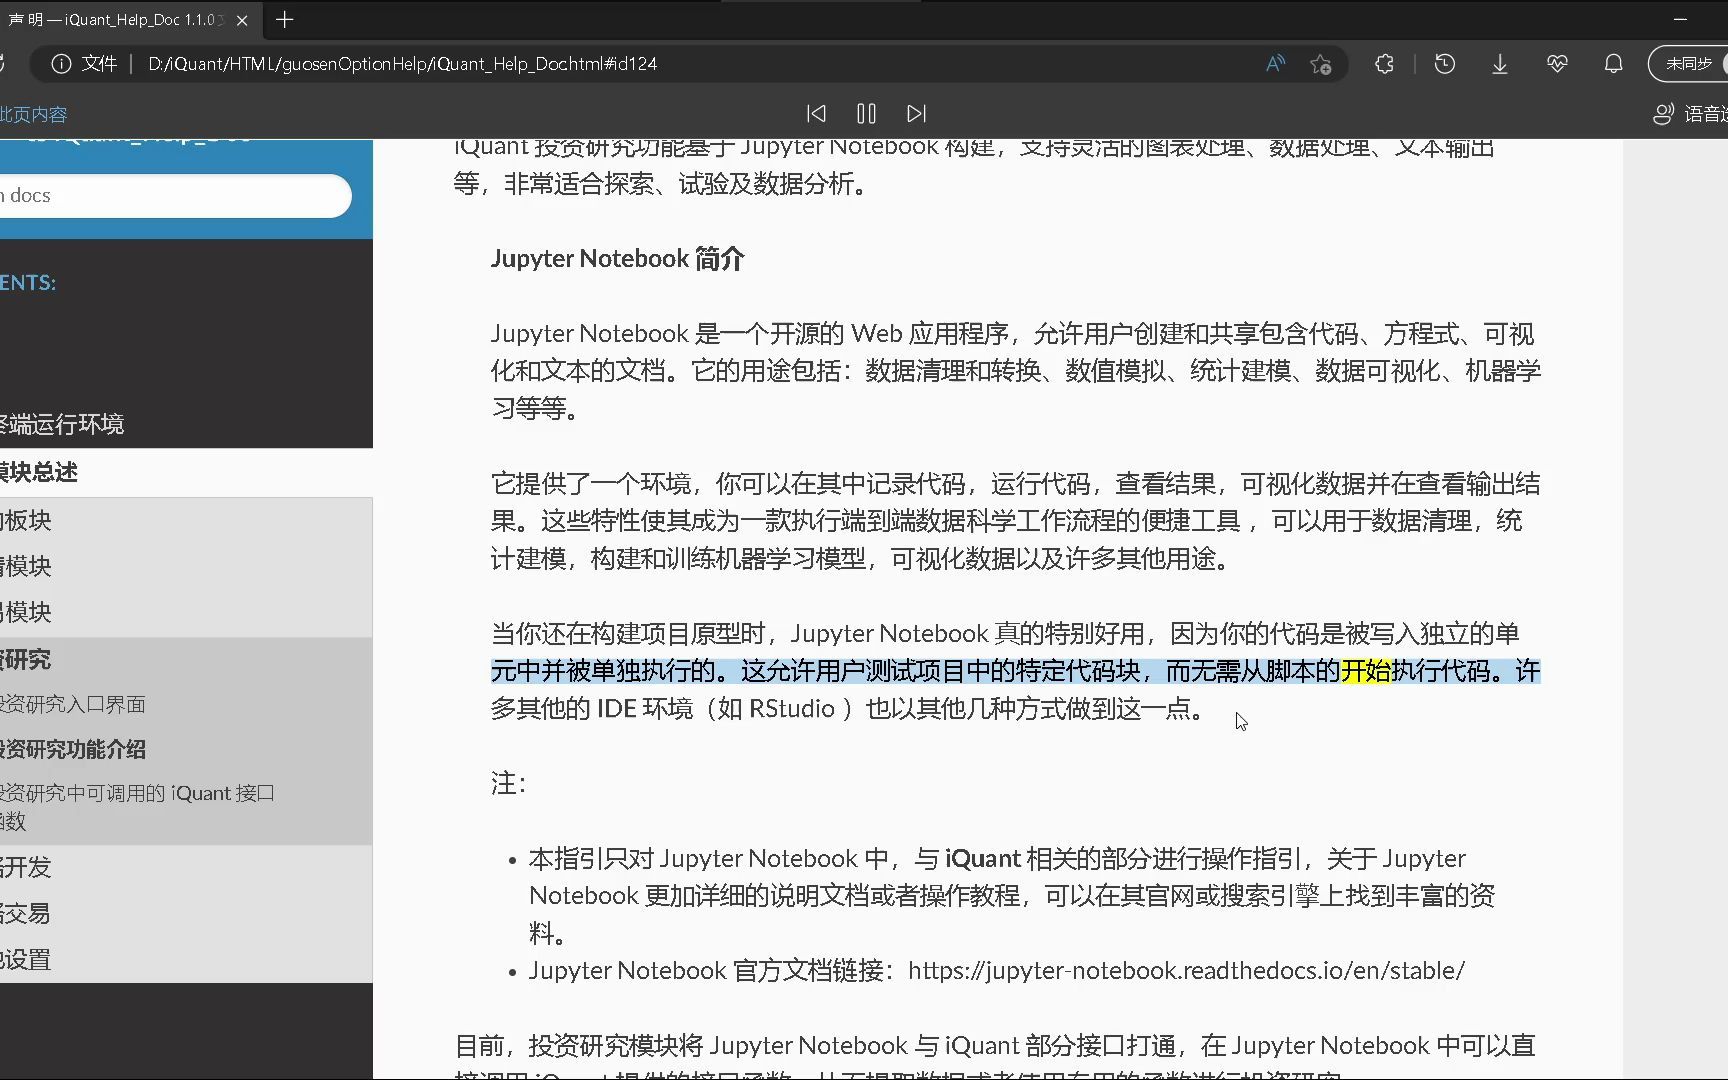Open the browser history panel
1728x1080 pixels.
pyautogui.click(x=1445, y=64)
